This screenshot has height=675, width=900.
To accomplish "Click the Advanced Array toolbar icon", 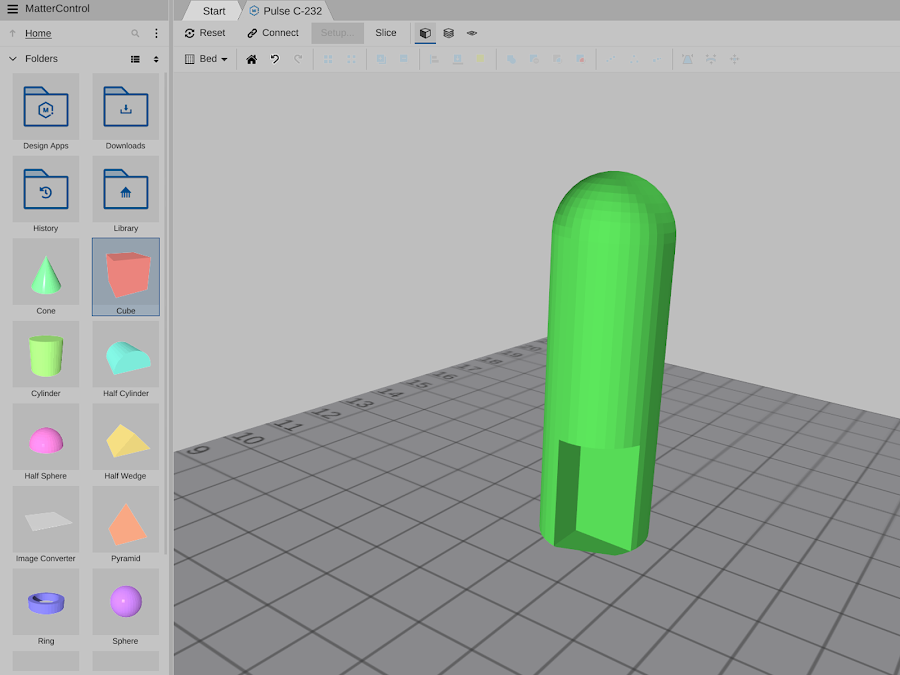I will click(x=657, y=59).
